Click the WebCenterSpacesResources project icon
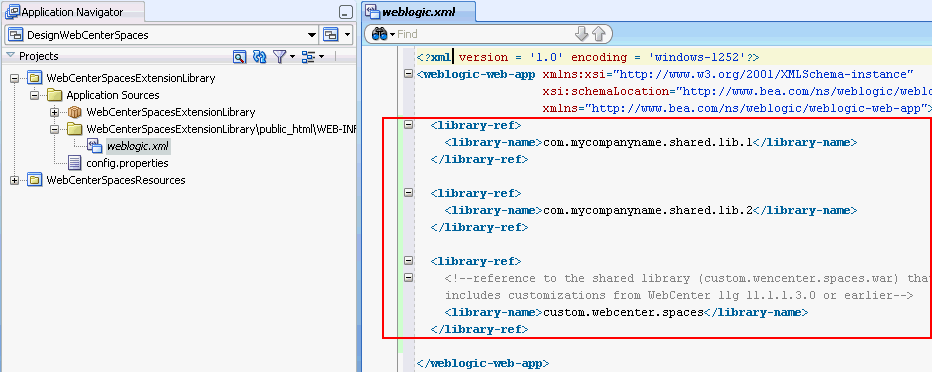Image resolution: width=932 pixels, height=372 pixels. point(34,180)
